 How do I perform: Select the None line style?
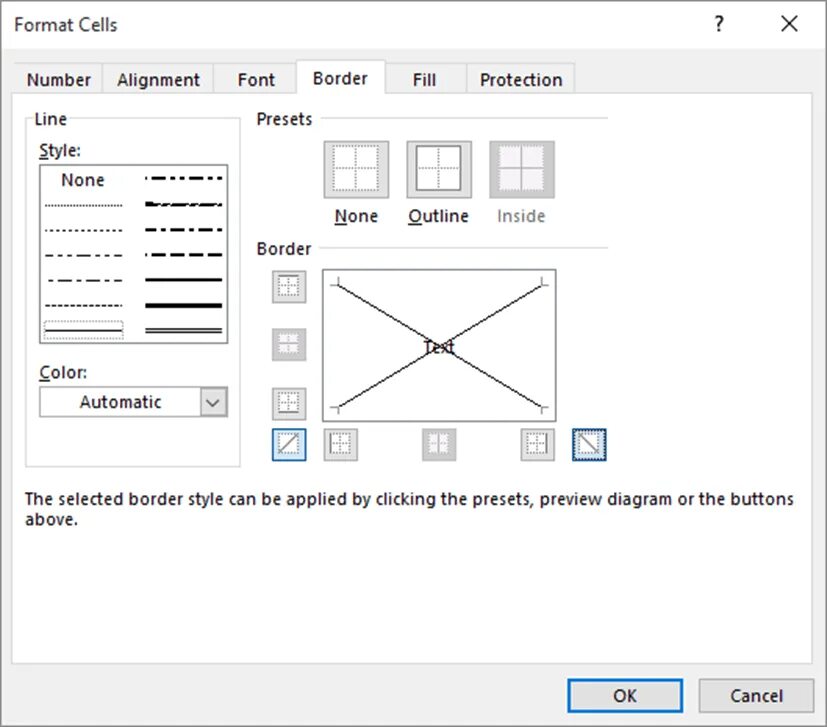click(83, 180)
